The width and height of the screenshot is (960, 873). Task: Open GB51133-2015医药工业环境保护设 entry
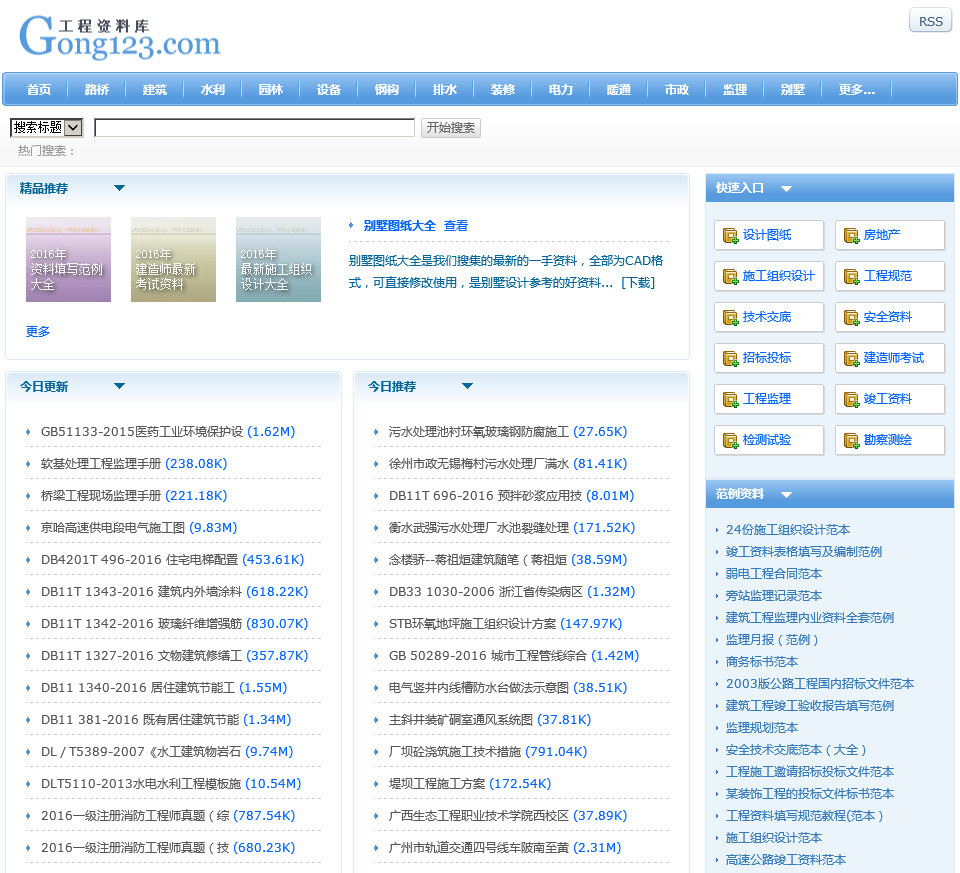pyautogui.click(x=141, y=432)
